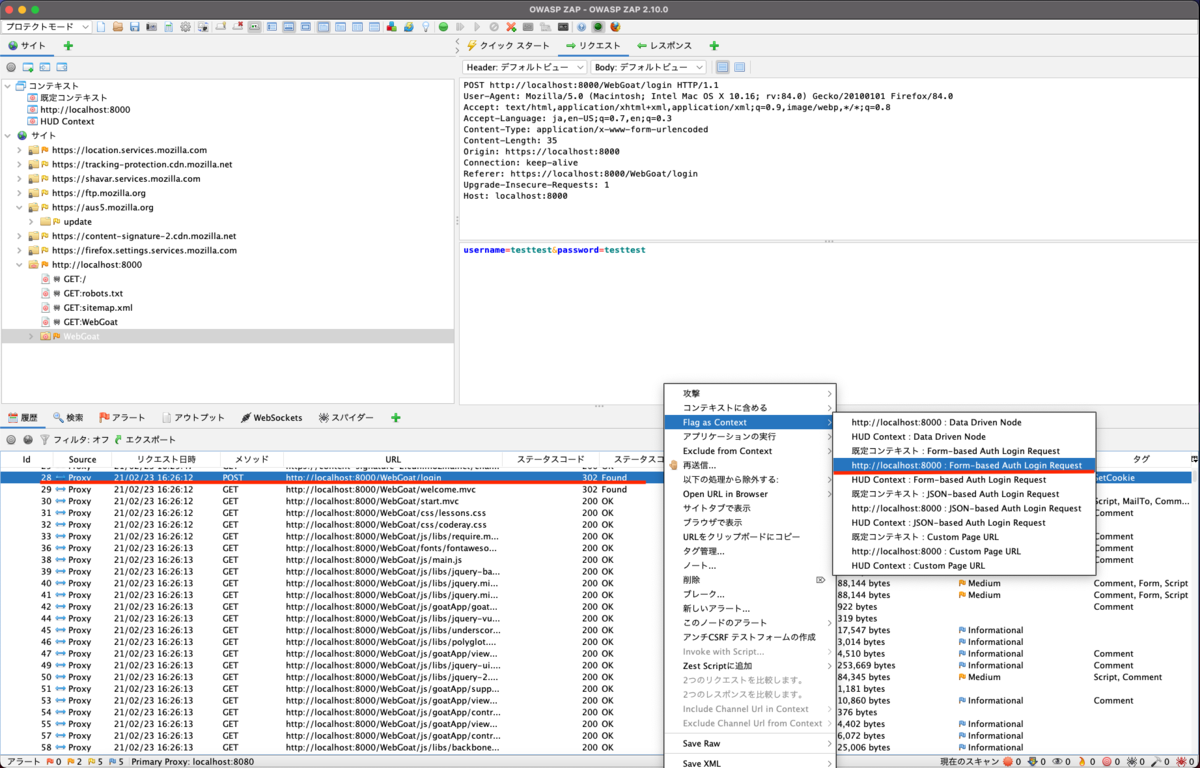Add a bottom panel tab with green plus
Screen dimensions: 1200x768
pos(396,417)
